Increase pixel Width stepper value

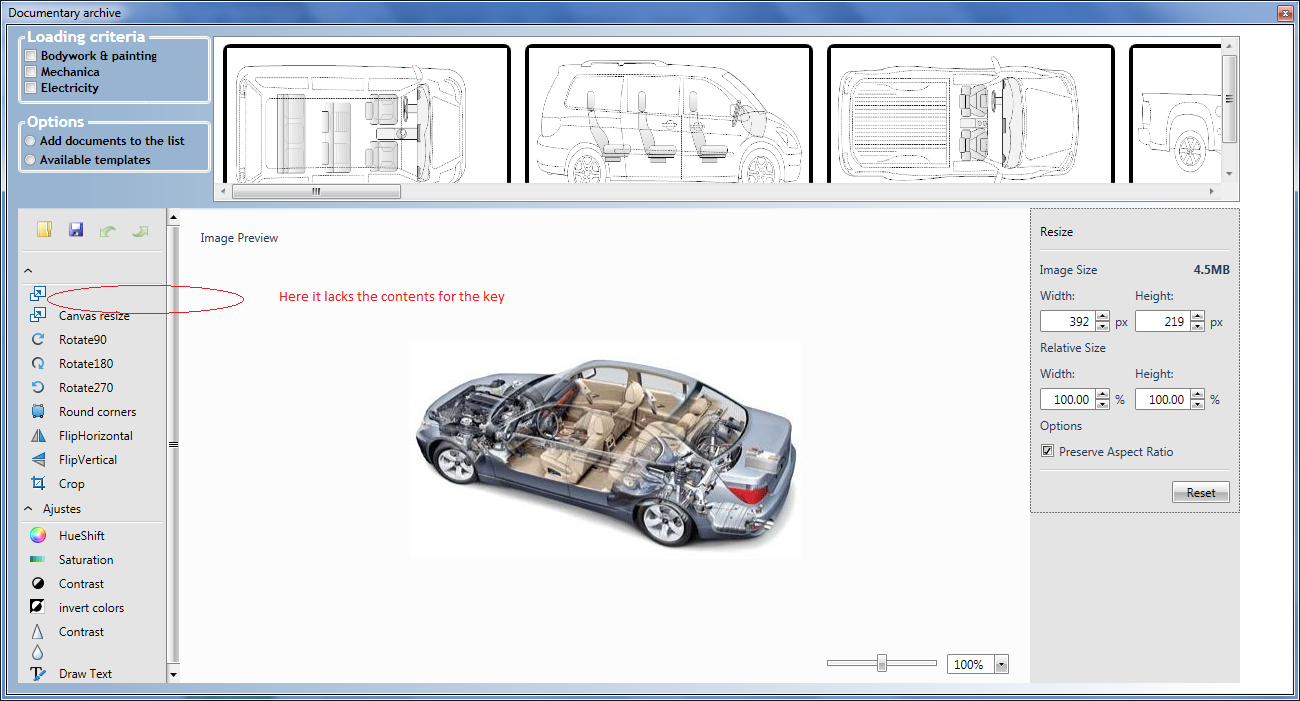coord(1103,317)
